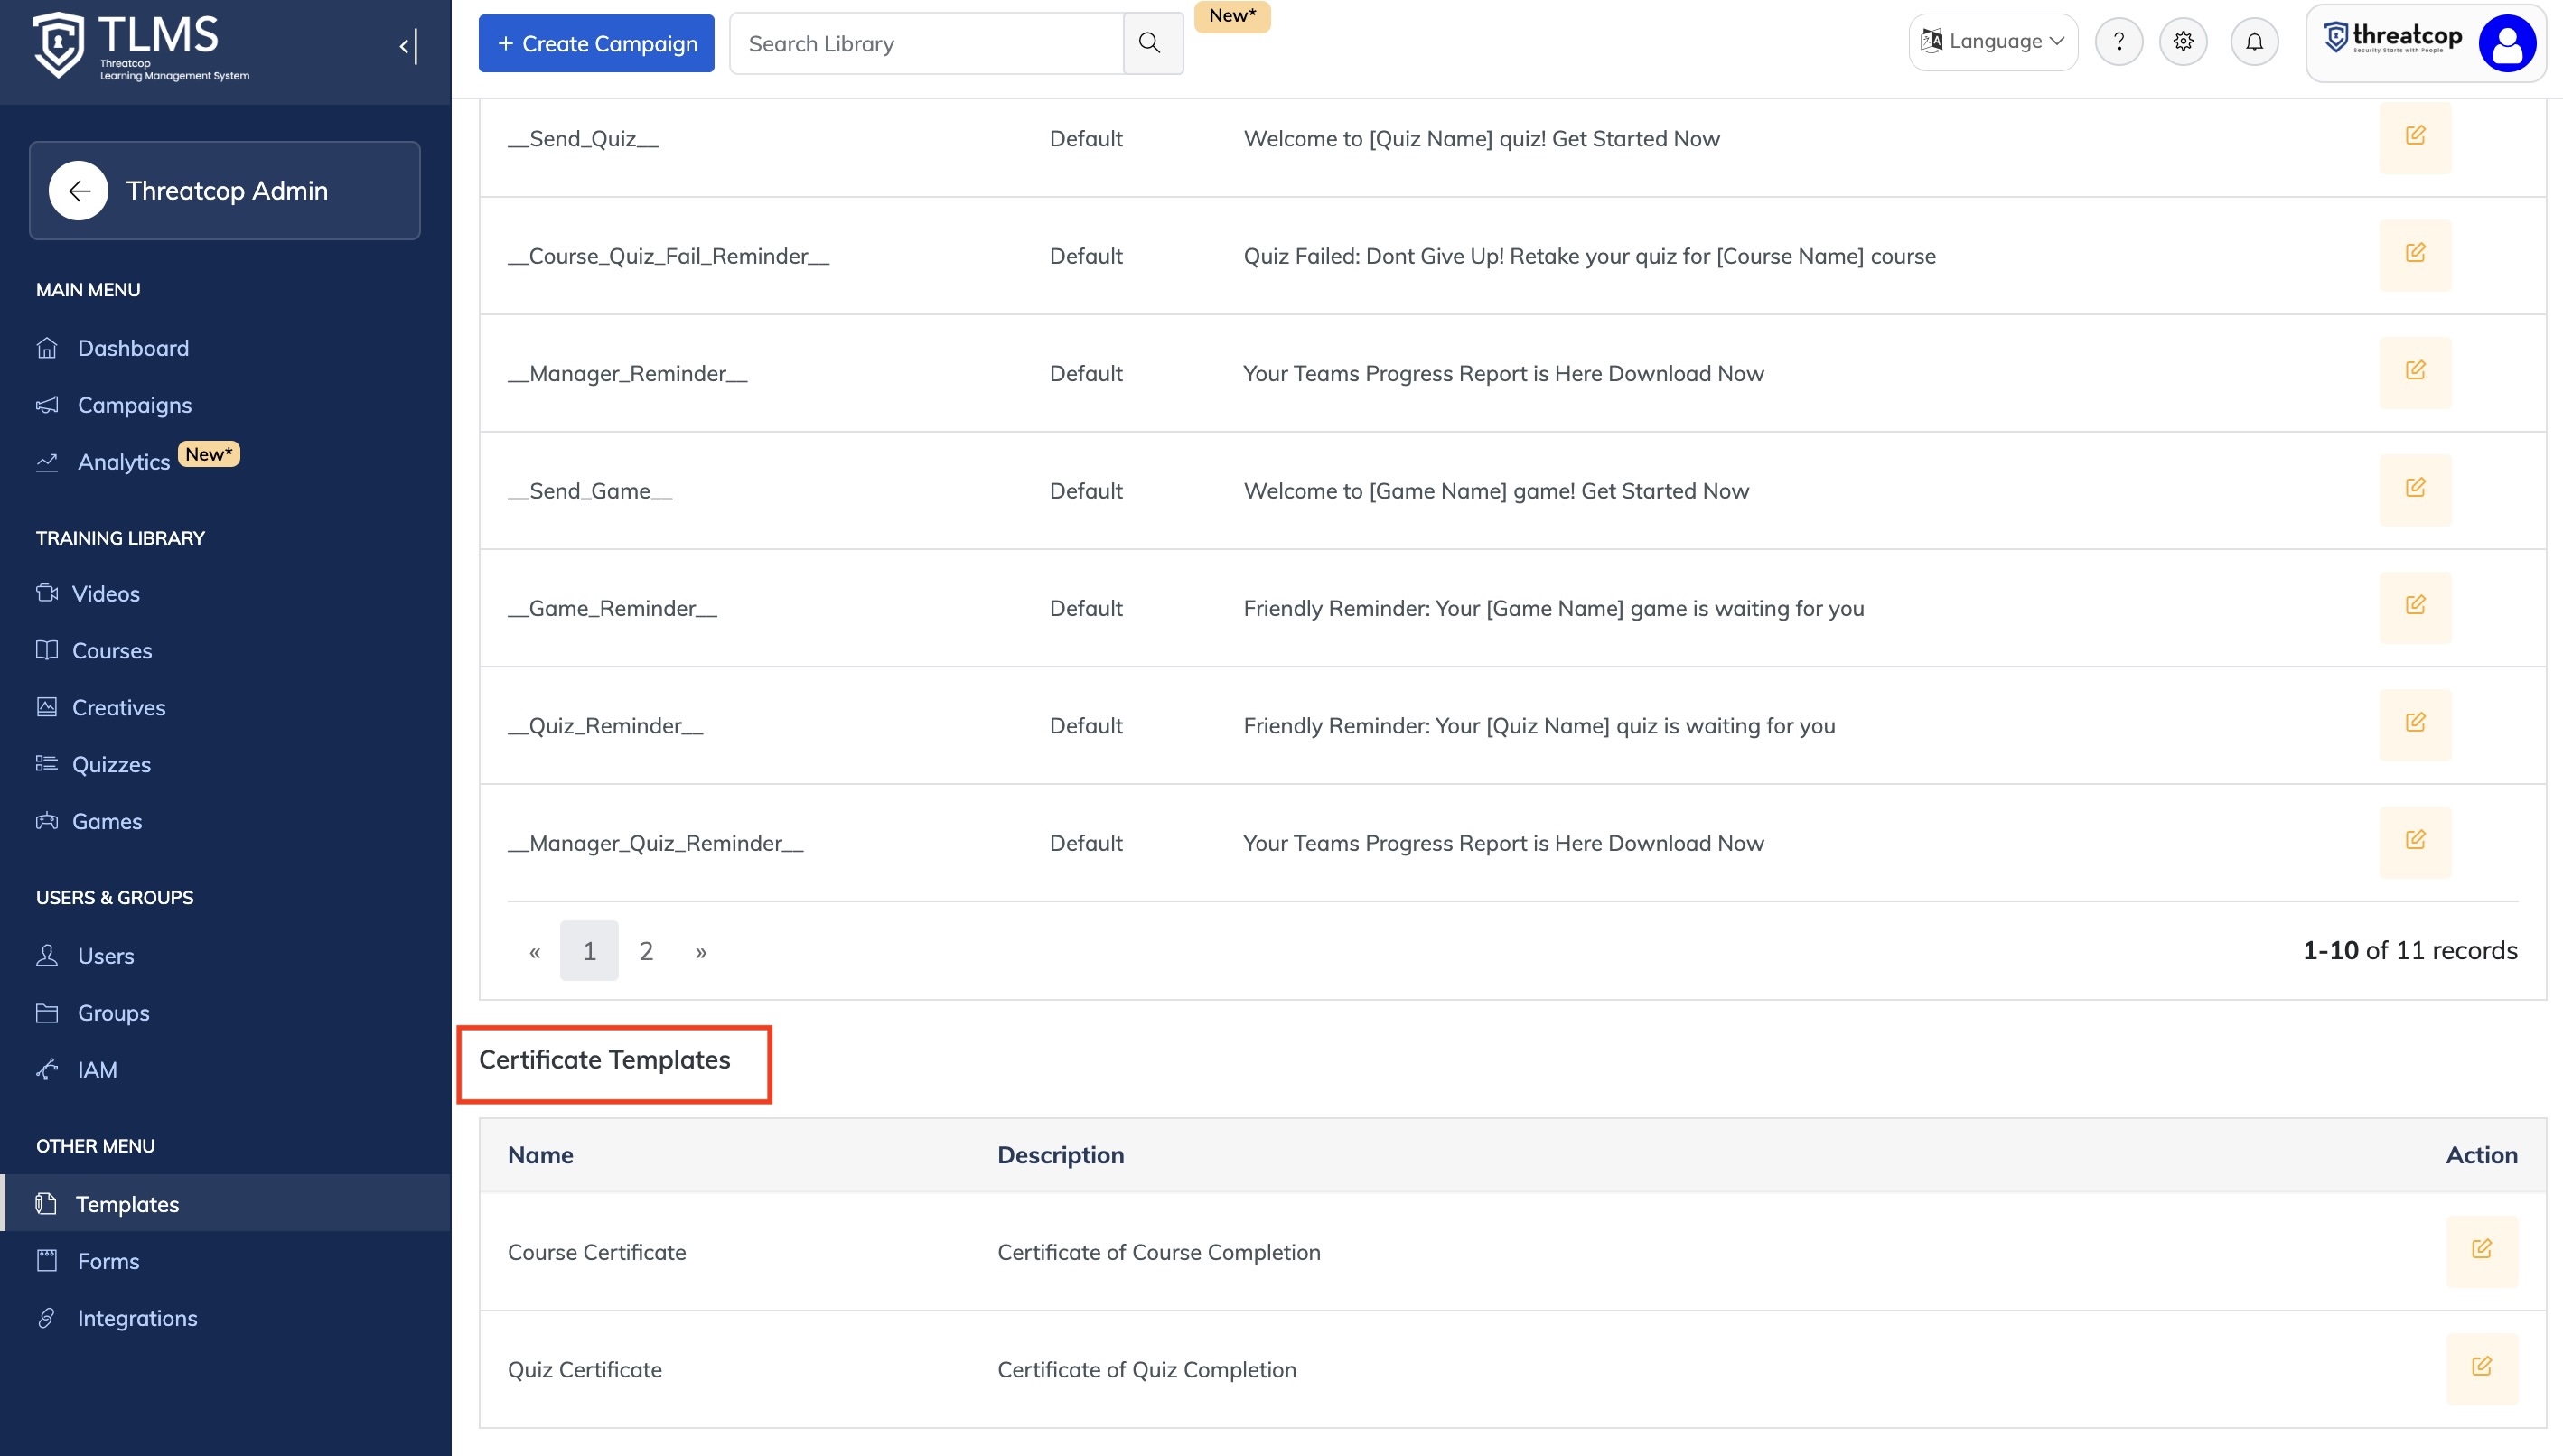Open the Quizzes library section
Screen dimensions: 2563x1456
(x=111, y=764)
